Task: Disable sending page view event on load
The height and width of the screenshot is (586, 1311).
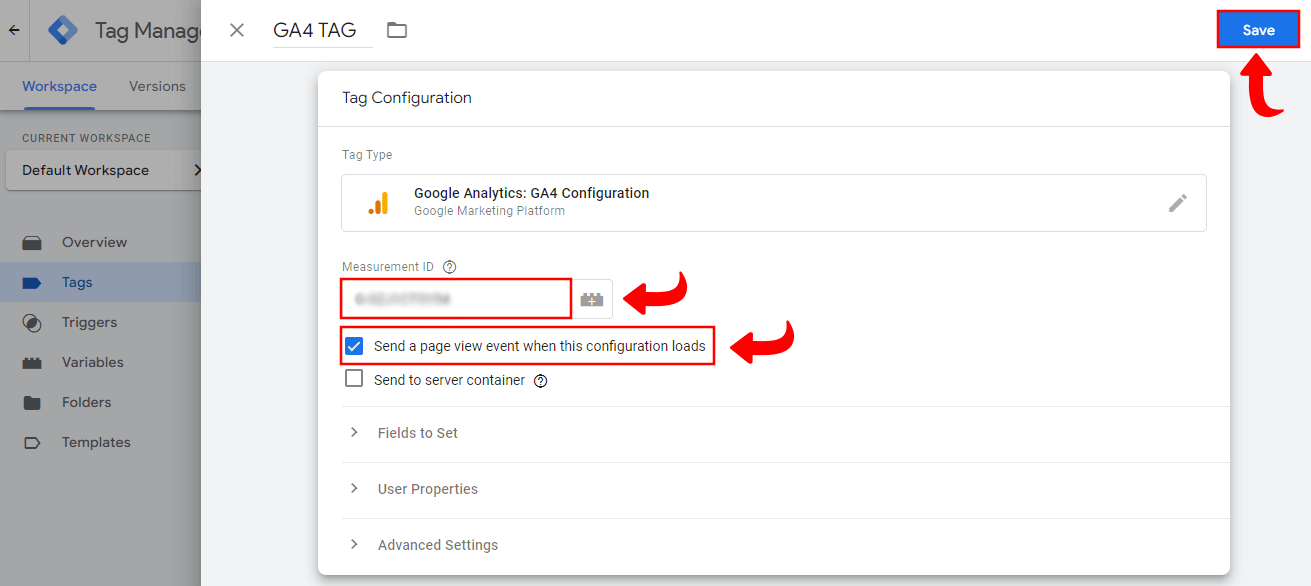Action: (354, 345)
